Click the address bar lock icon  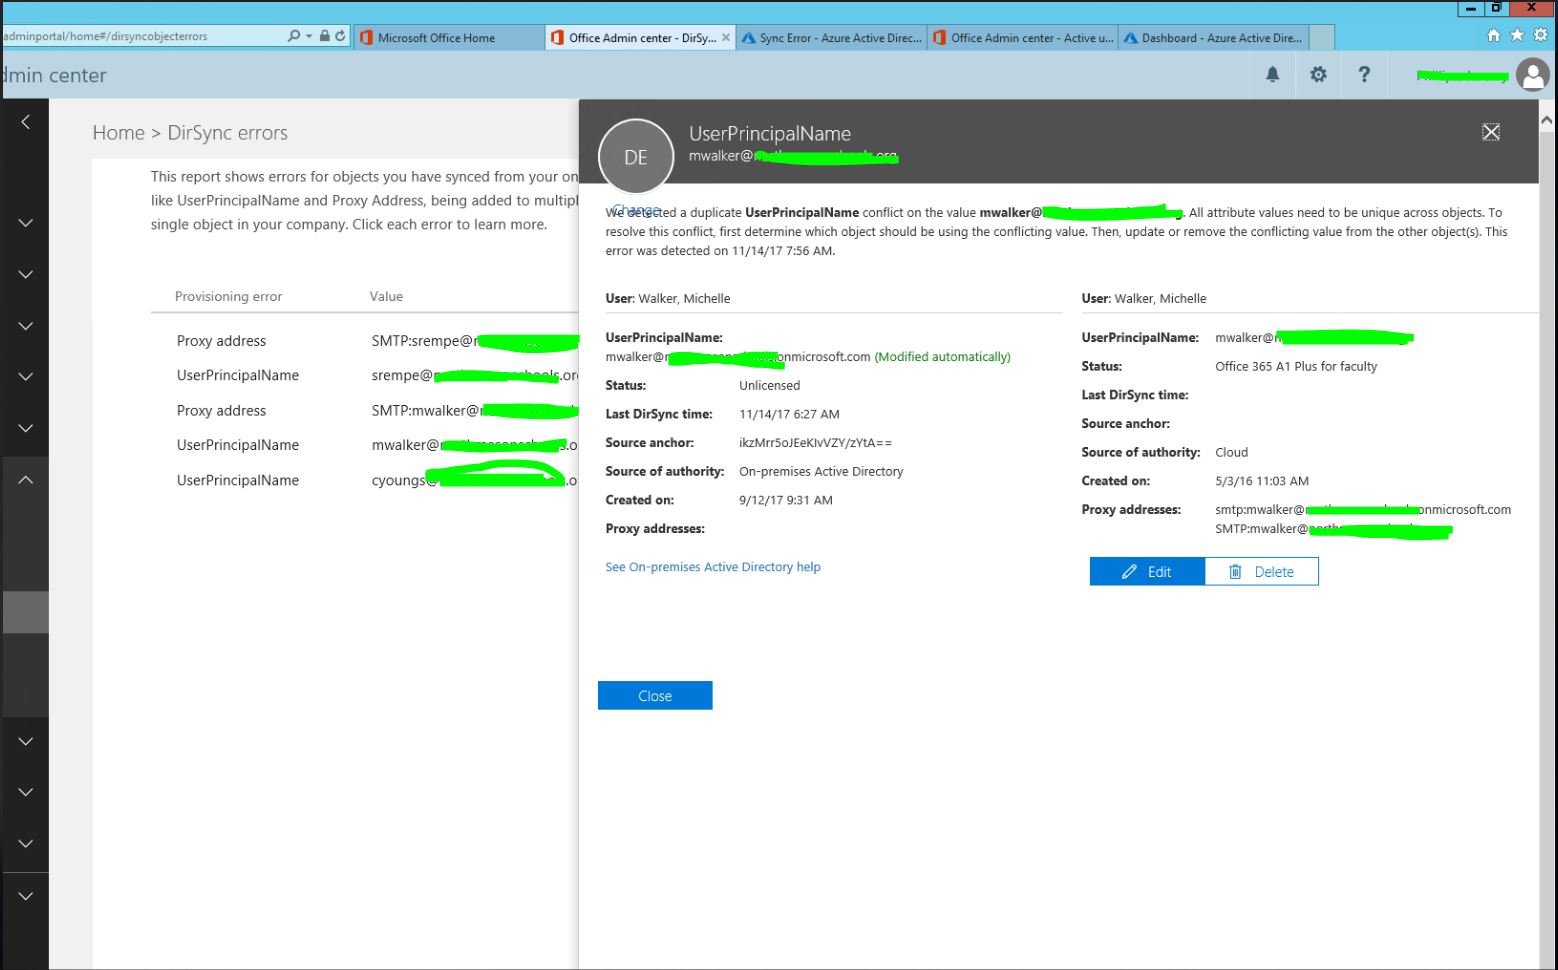(x=325, y=36)
